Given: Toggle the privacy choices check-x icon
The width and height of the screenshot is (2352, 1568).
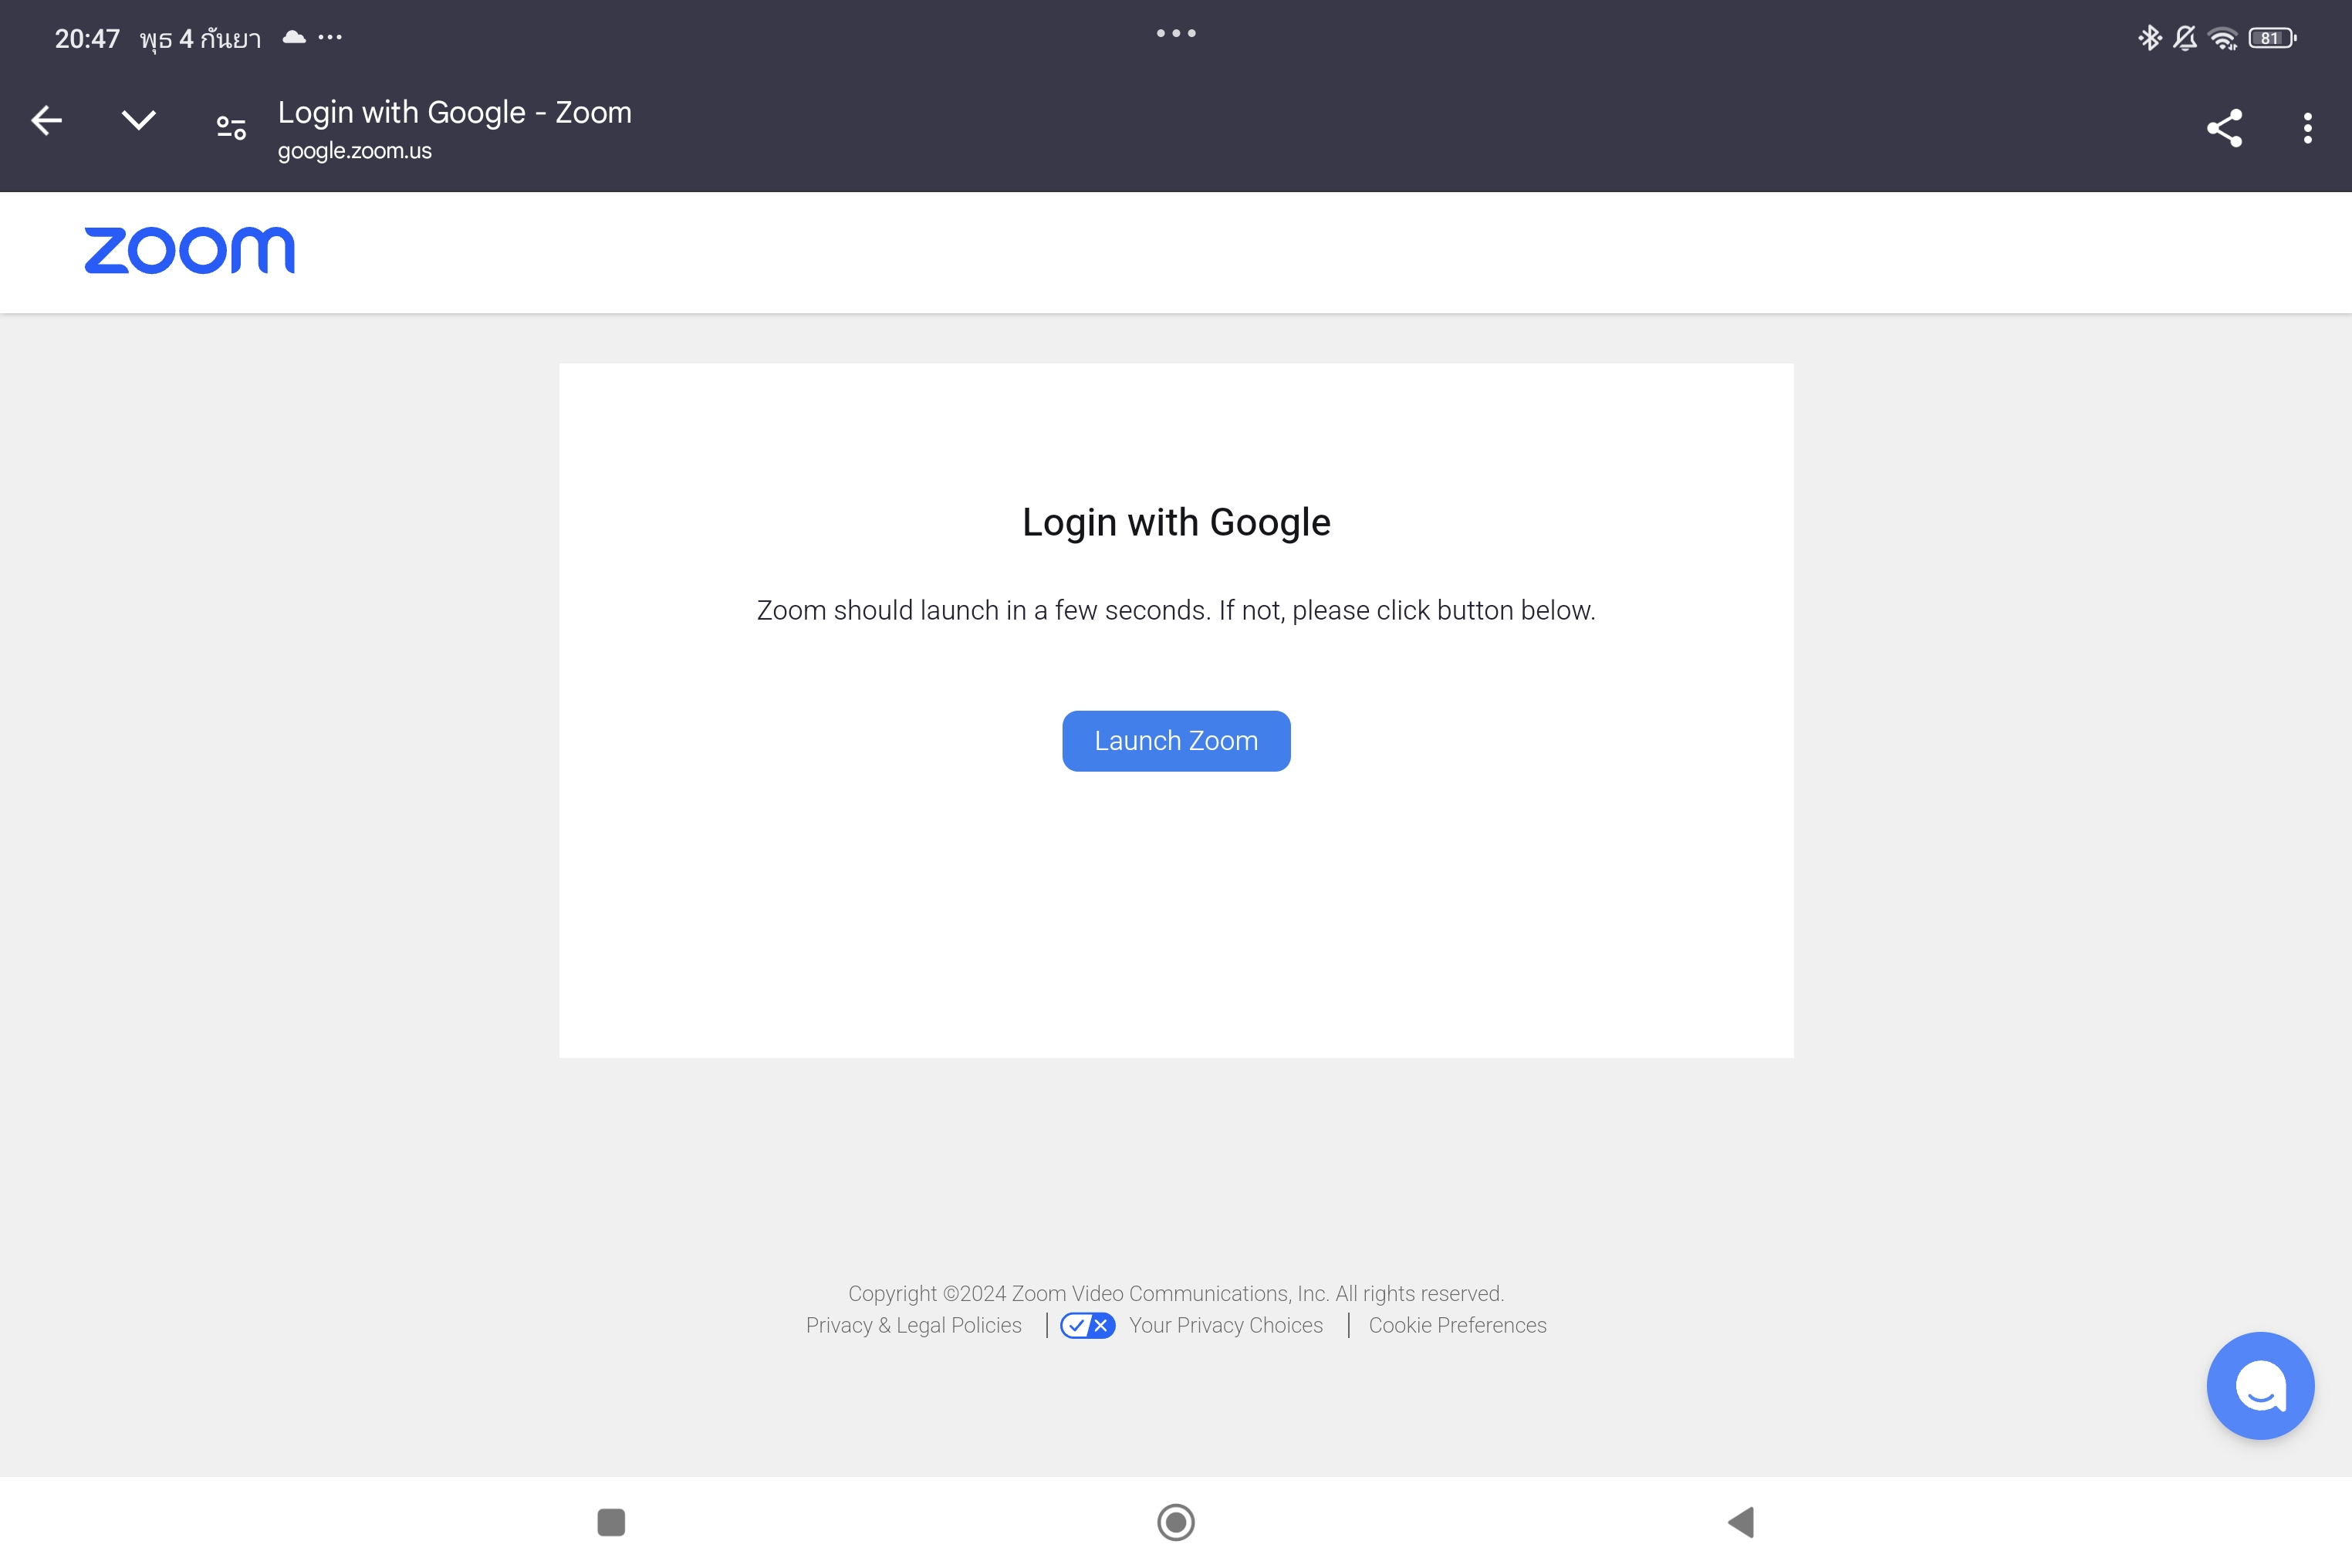Looking at the screenshot, I should pyautogui.click(x=1087, y=1325).
